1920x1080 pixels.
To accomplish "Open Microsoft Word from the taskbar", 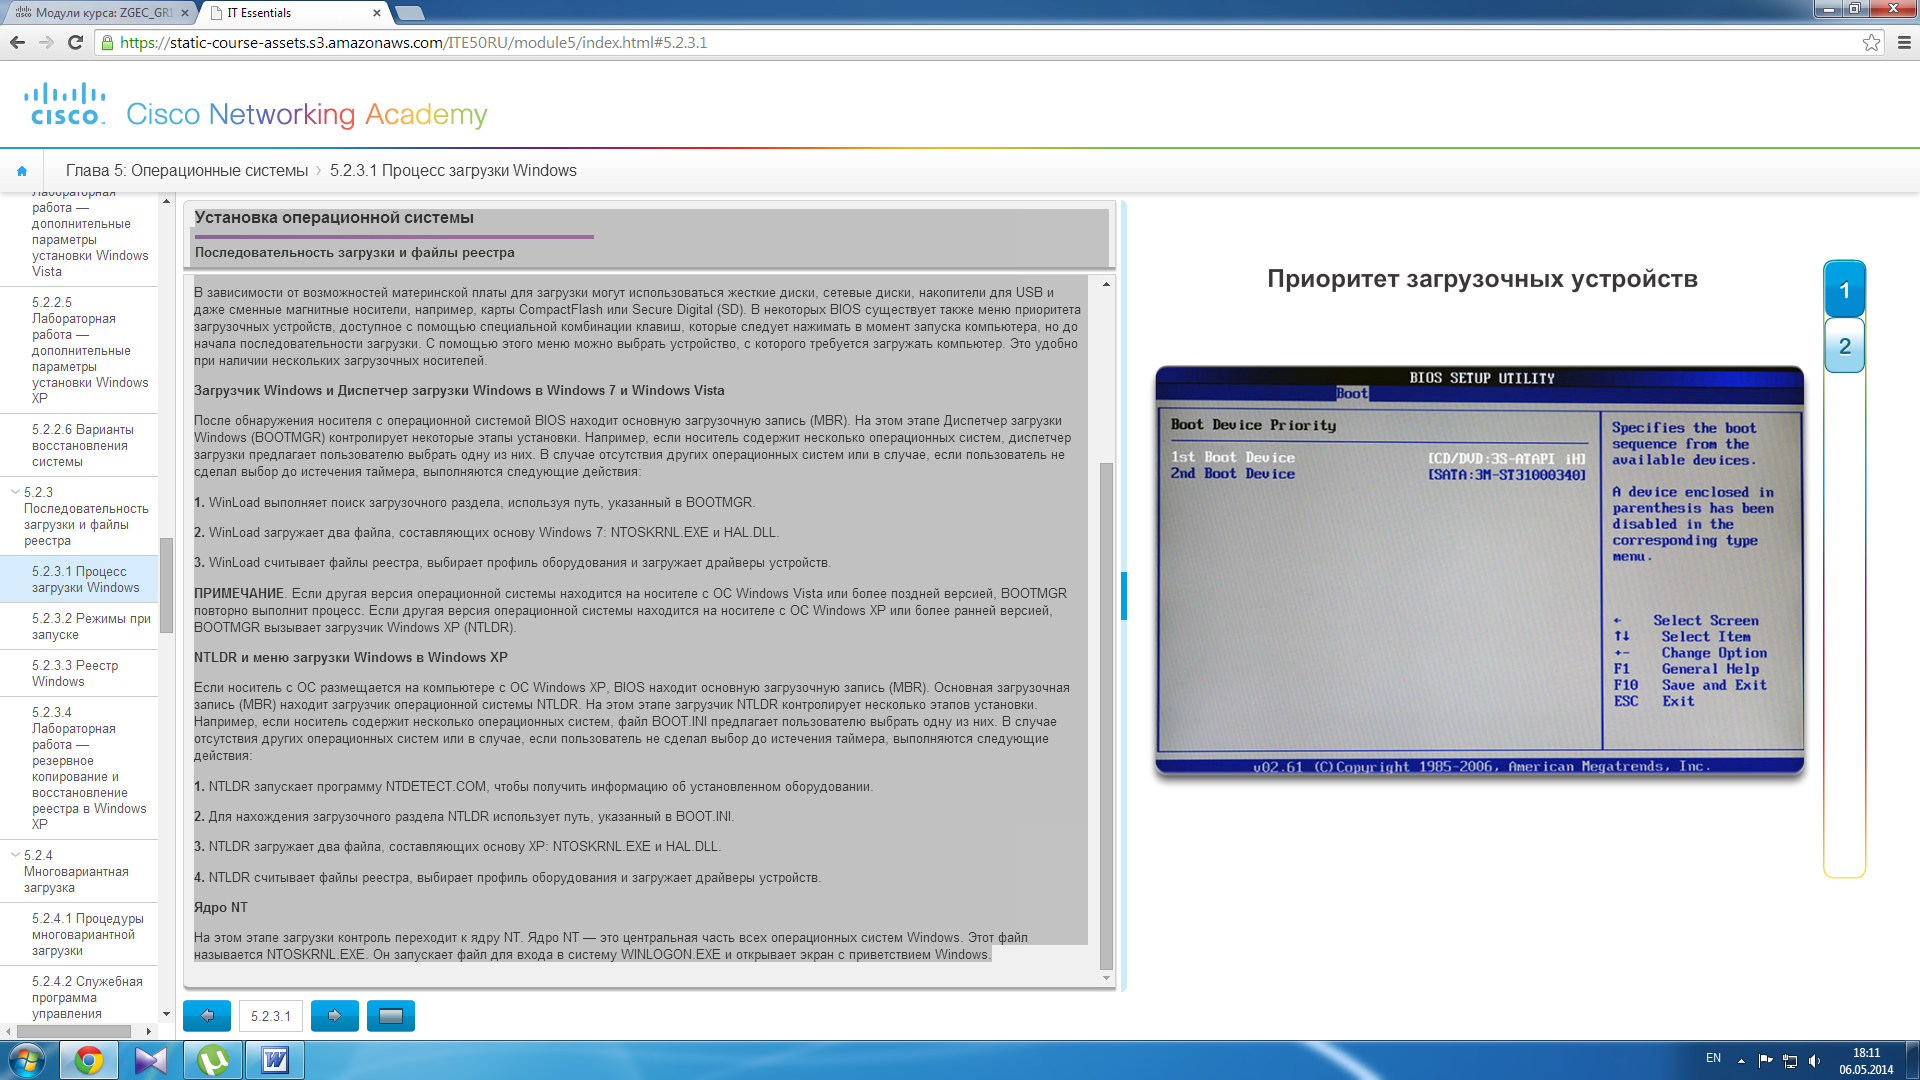I will (x=275, y=1060).
